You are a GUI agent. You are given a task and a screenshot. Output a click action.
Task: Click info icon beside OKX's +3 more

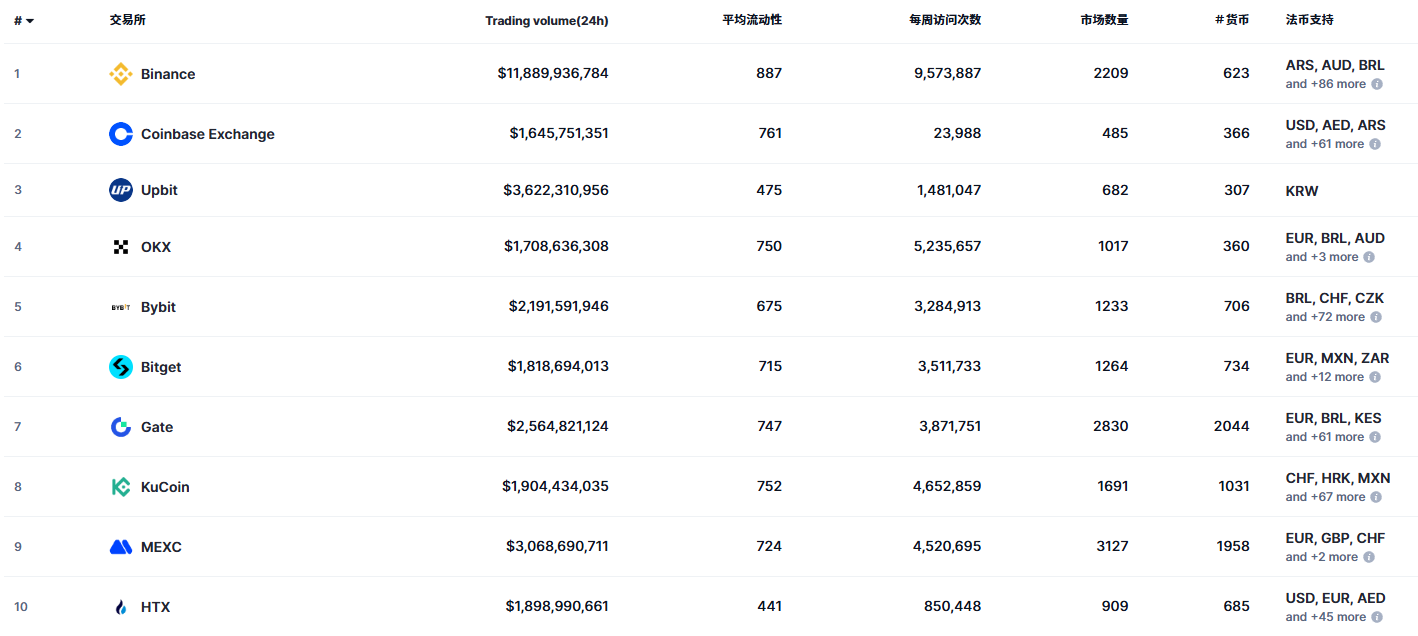pyautogui.click(x=1369, y=257)
